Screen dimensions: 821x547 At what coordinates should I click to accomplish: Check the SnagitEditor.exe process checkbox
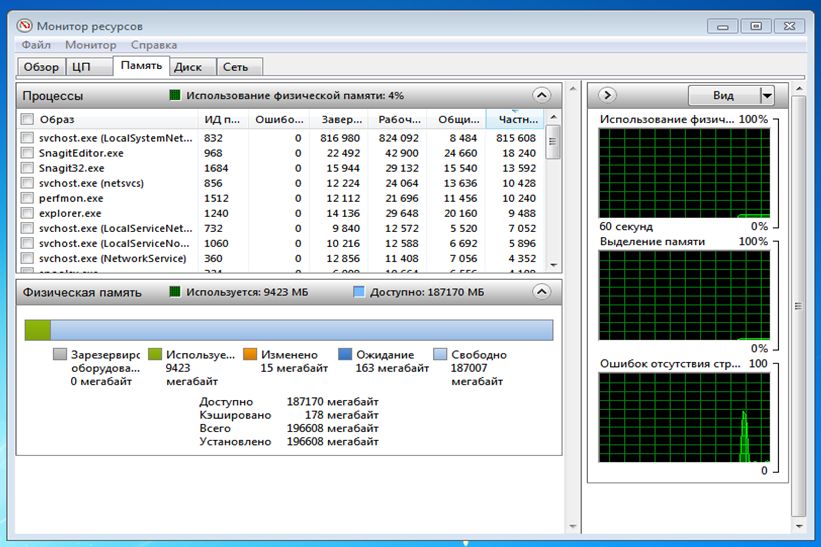point(28,153)
